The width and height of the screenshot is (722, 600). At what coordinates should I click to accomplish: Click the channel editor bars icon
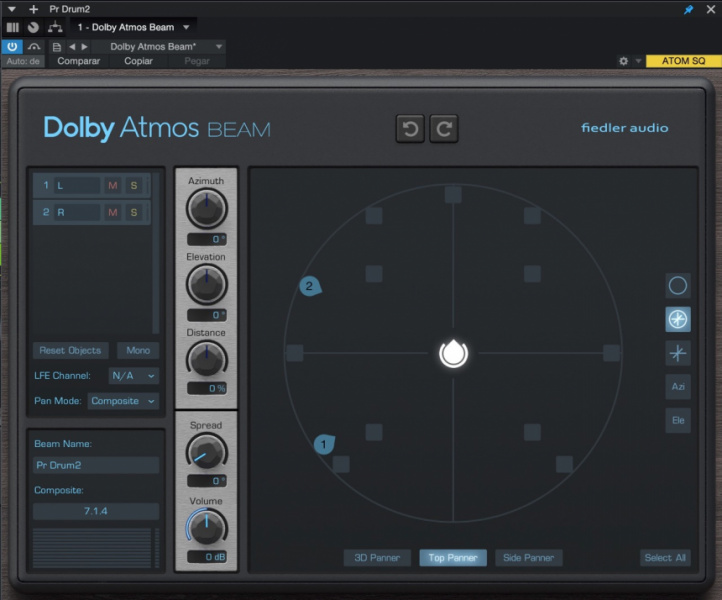[13, 28]
